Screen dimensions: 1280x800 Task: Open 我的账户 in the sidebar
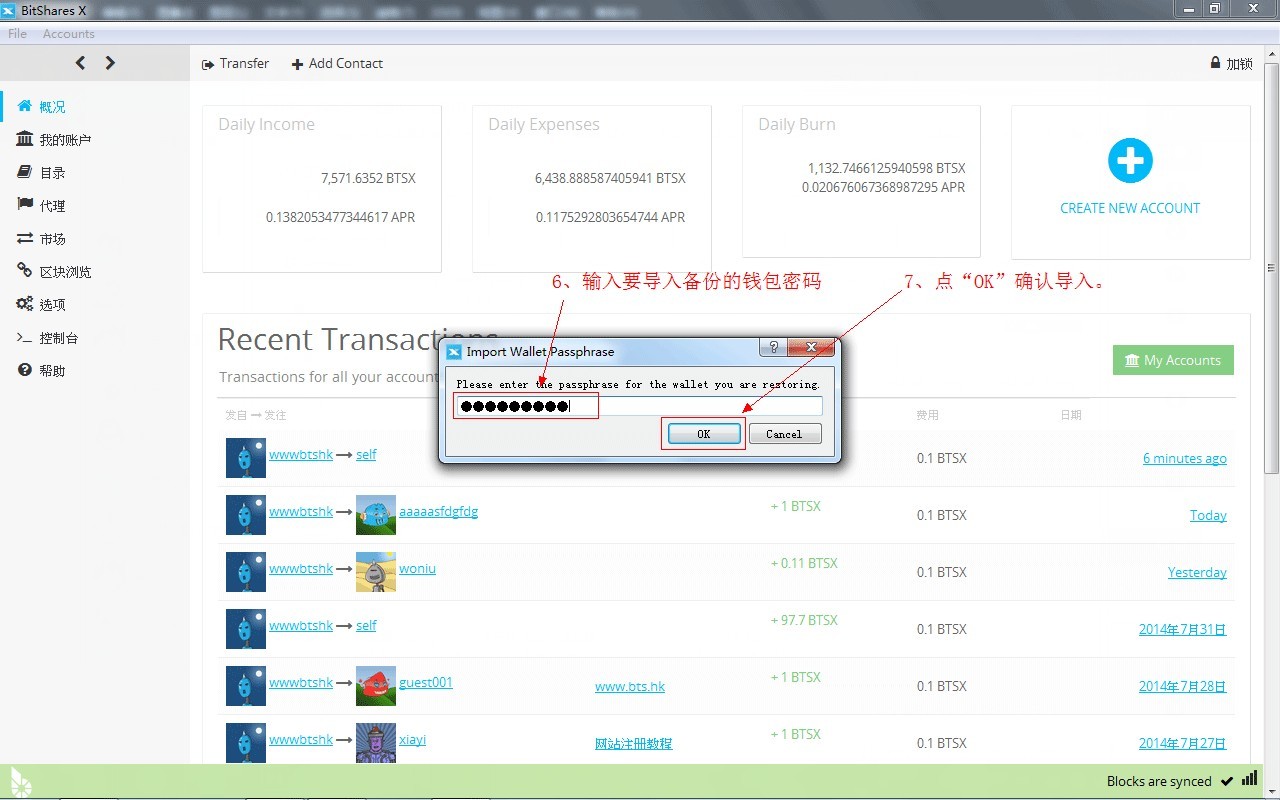click(x=54, y=139)
